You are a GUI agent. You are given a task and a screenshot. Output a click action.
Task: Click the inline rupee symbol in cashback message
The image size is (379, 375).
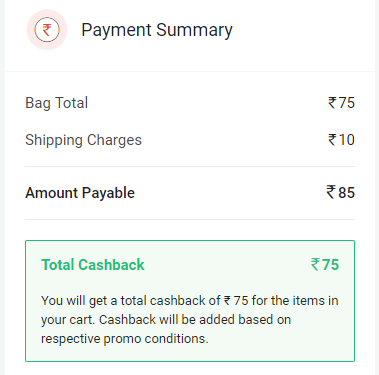(x=227, y=301)
